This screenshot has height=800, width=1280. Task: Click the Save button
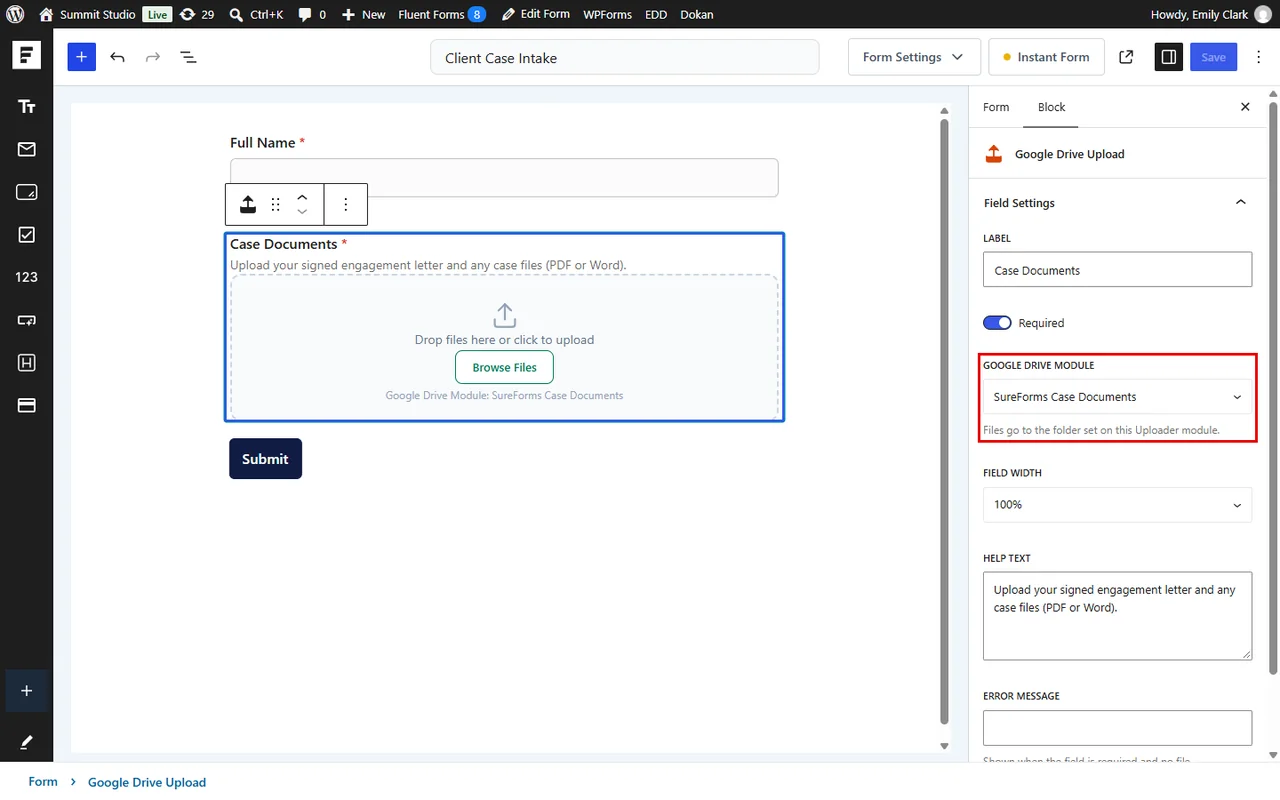tap(1214, 57)
